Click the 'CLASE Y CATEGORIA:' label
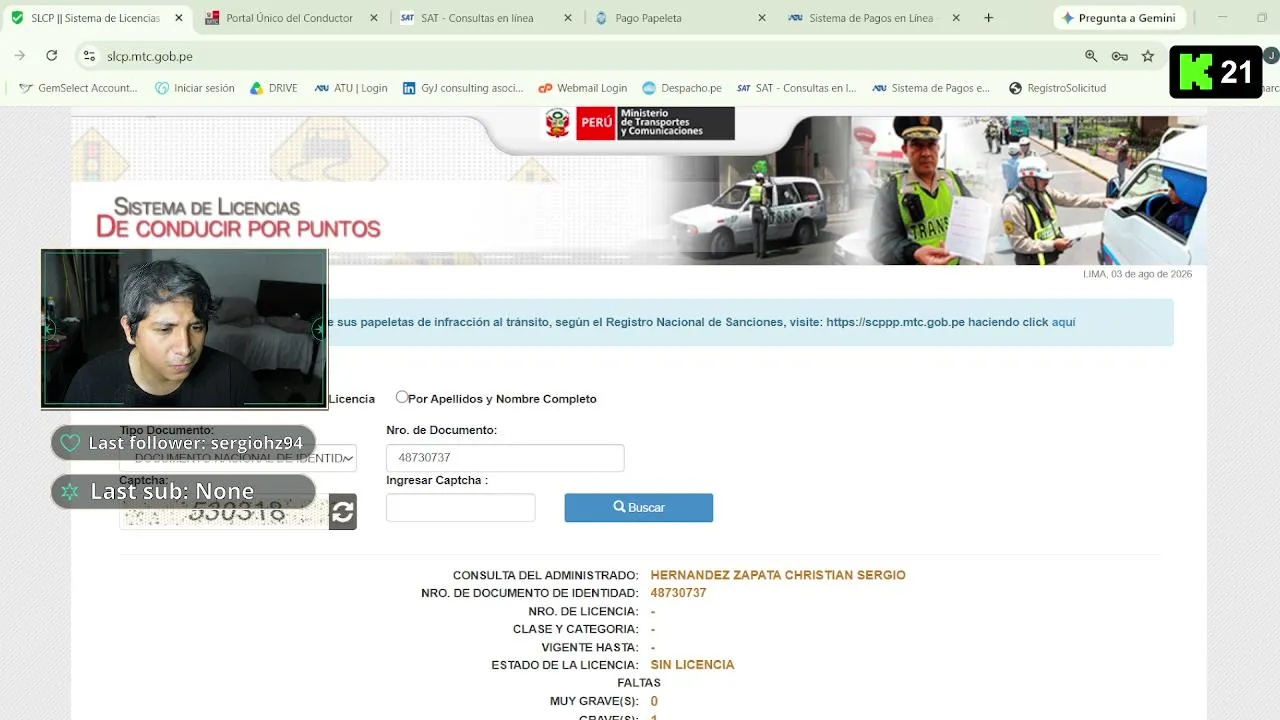 [x=576, y=629]
